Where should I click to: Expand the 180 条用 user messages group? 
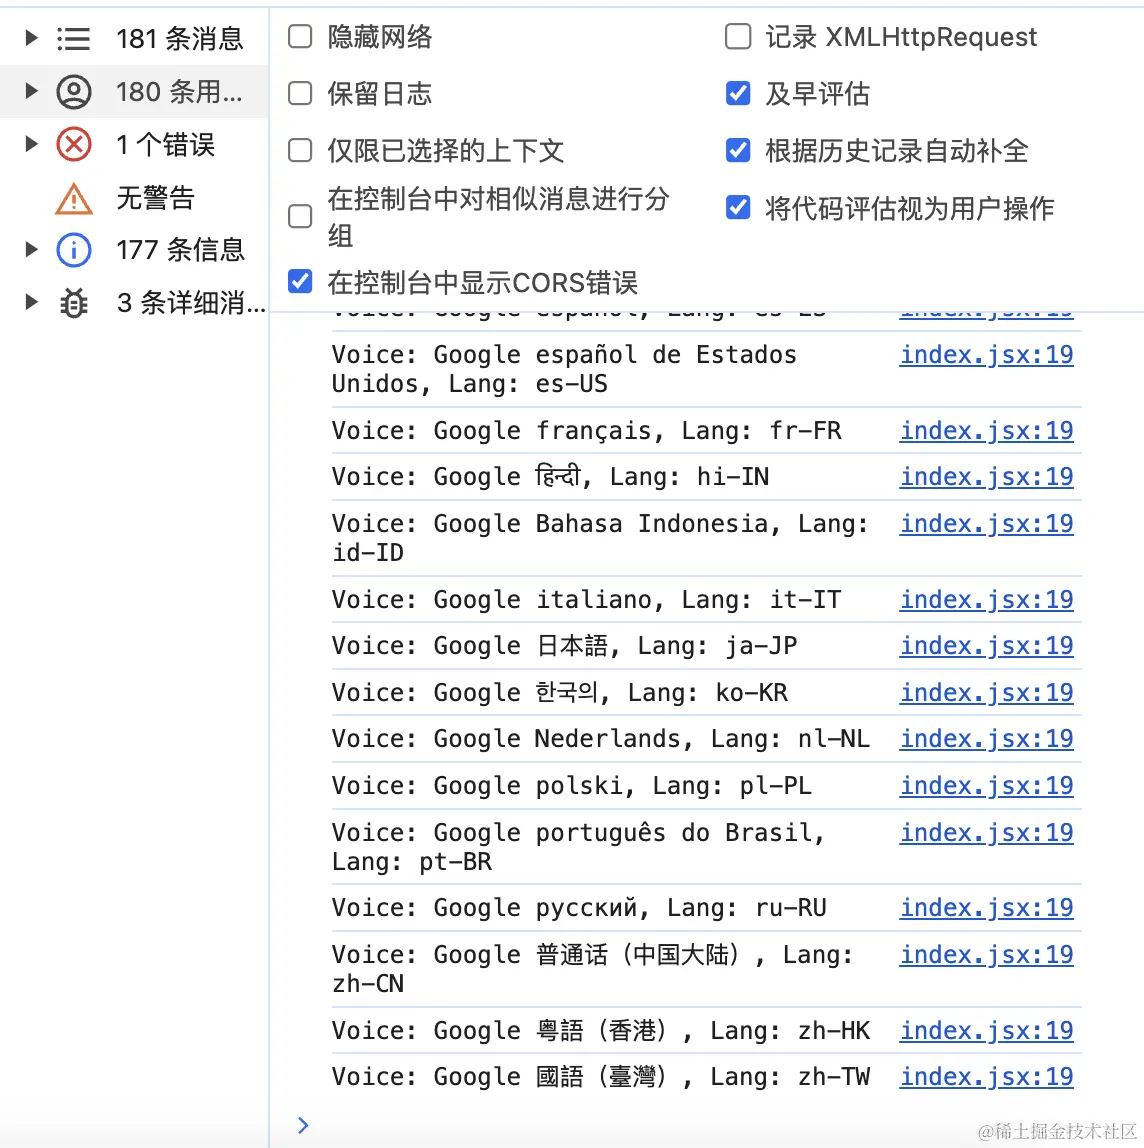(x=31, y=92)
